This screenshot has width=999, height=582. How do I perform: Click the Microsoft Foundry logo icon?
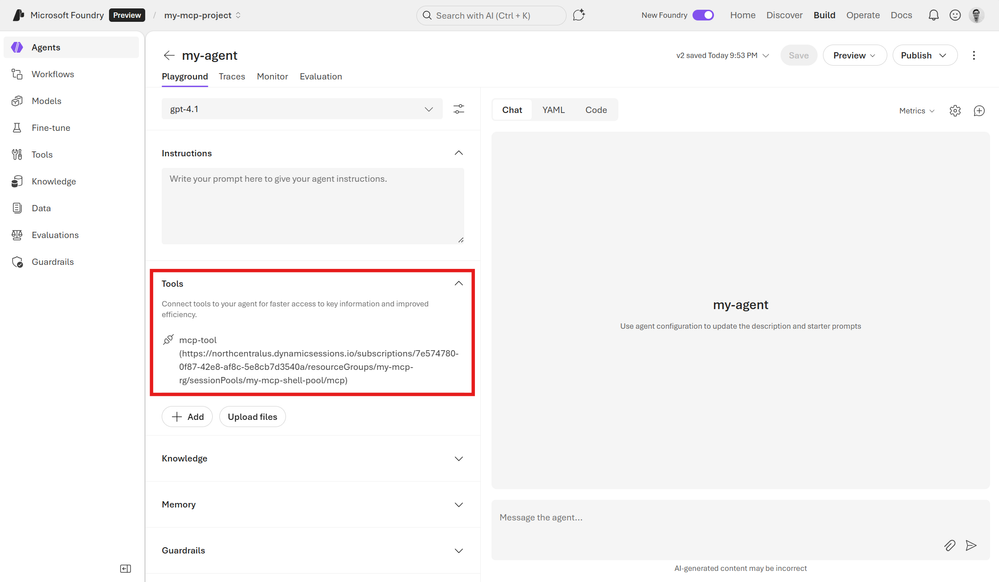pos(18,15)
